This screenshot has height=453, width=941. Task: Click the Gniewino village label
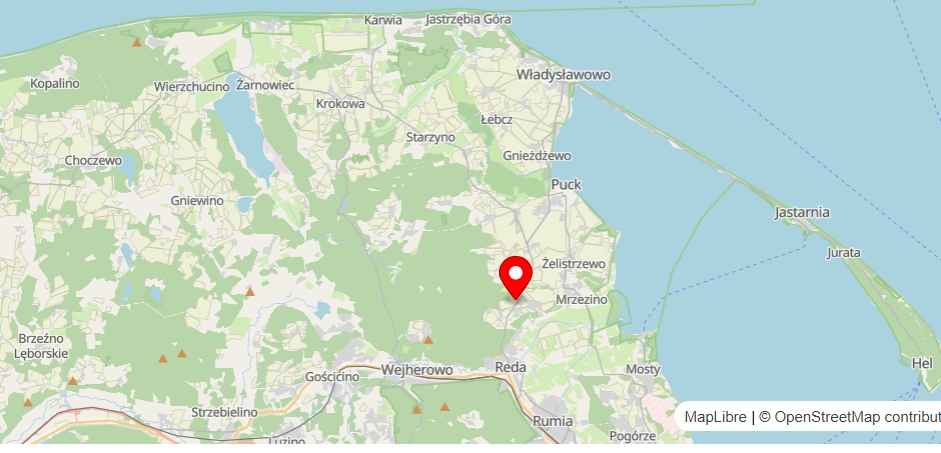[197, 200]
